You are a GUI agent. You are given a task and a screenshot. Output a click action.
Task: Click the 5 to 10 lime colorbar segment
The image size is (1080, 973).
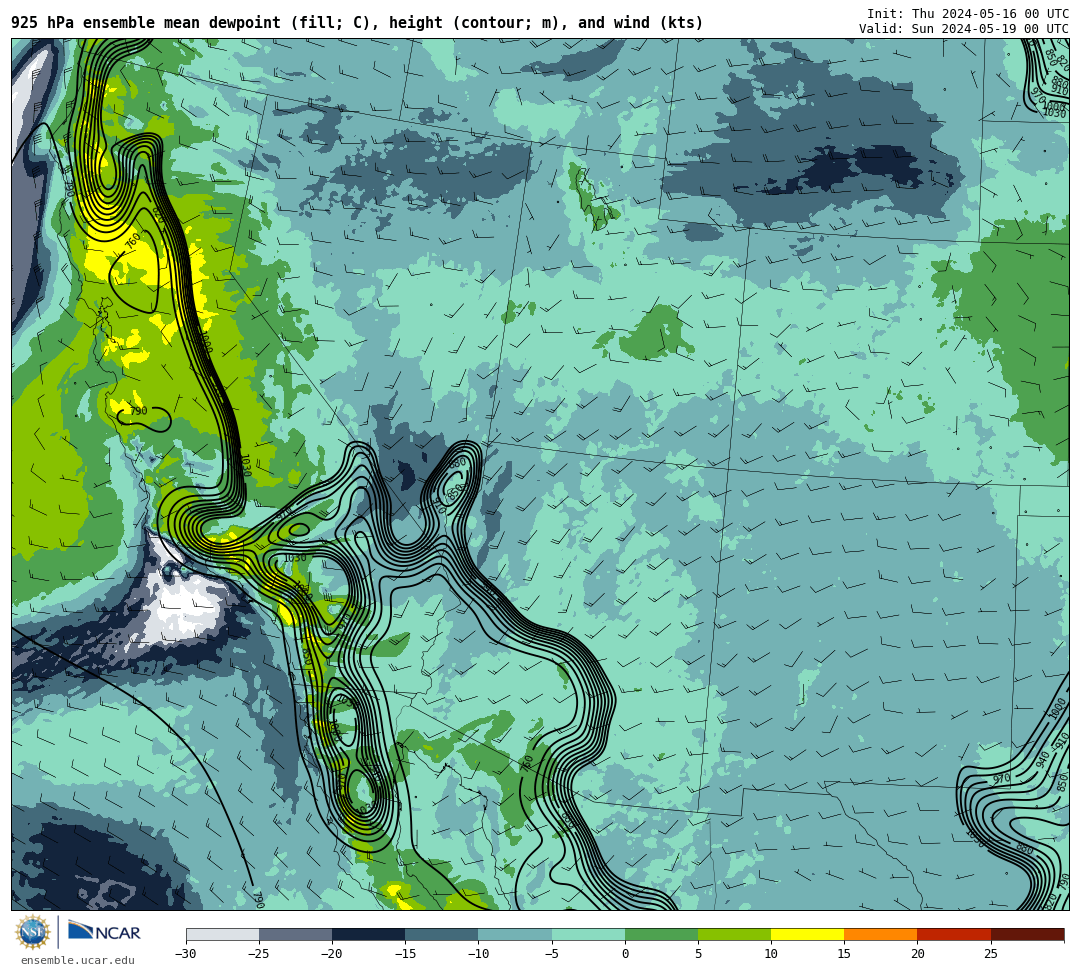coord(734,934)
